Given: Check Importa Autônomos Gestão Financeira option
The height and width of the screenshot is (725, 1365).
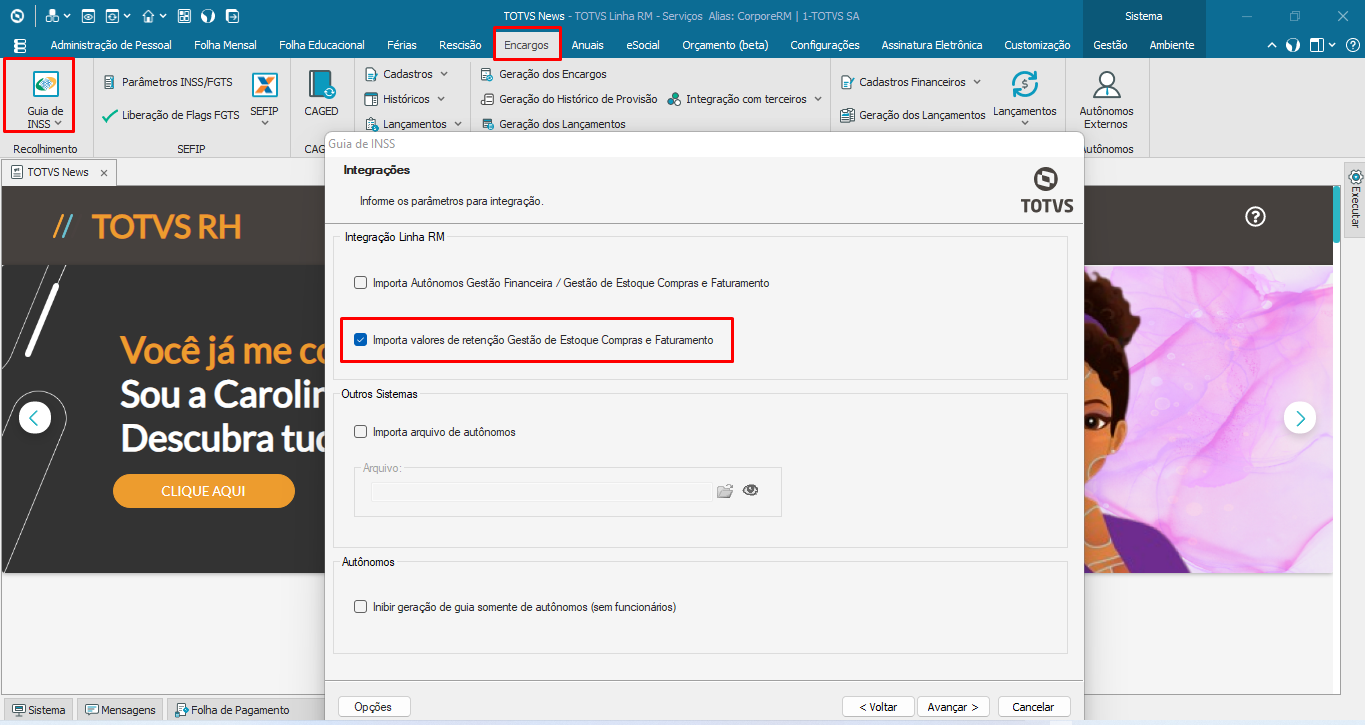Looking at the screenshot, I should tap(361, 283).
